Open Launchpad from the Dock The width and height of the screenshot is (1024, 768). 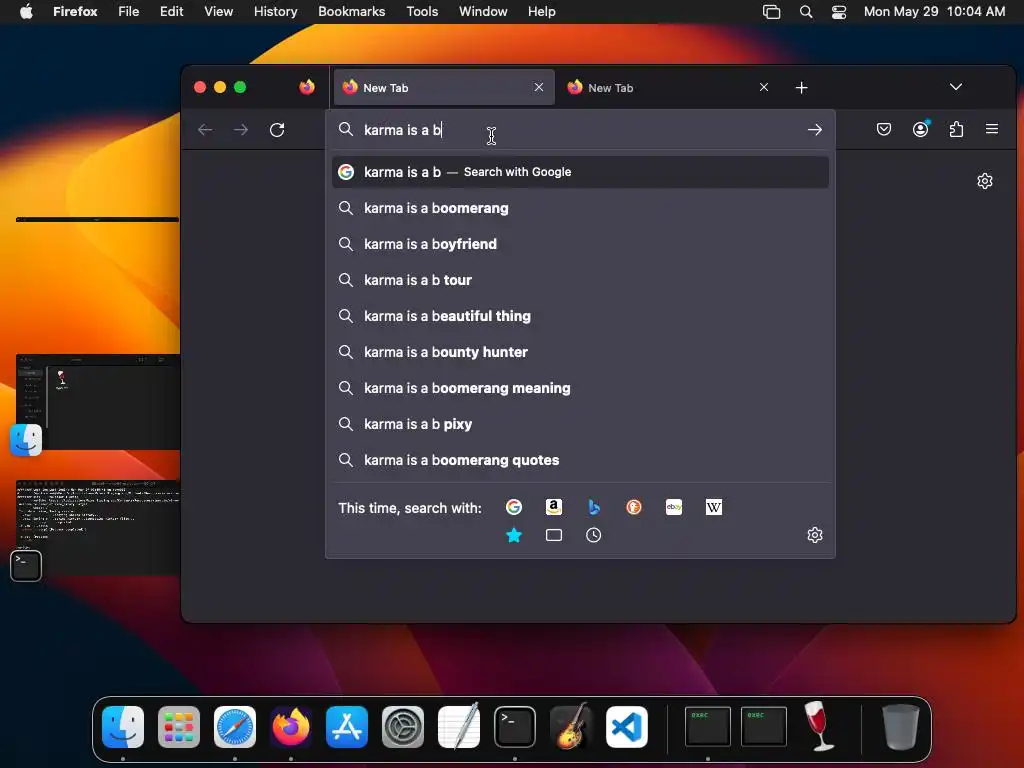179,727
